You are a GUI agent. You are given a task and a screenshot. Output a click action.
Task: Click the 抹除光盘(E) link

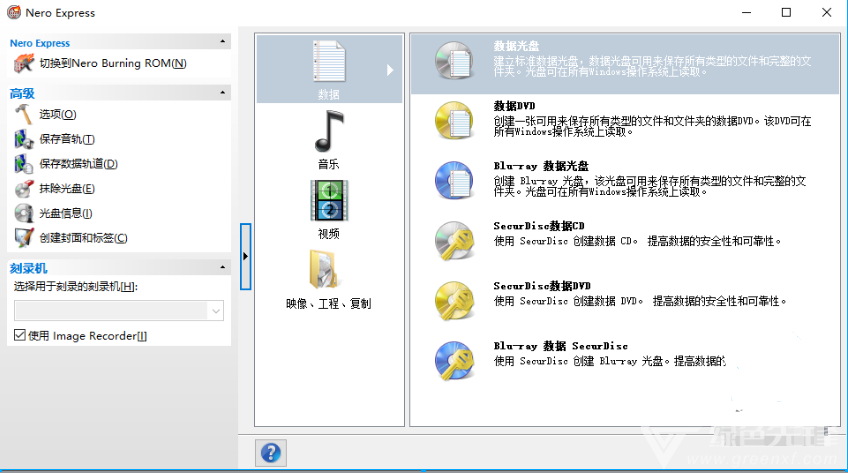(67, 189)
